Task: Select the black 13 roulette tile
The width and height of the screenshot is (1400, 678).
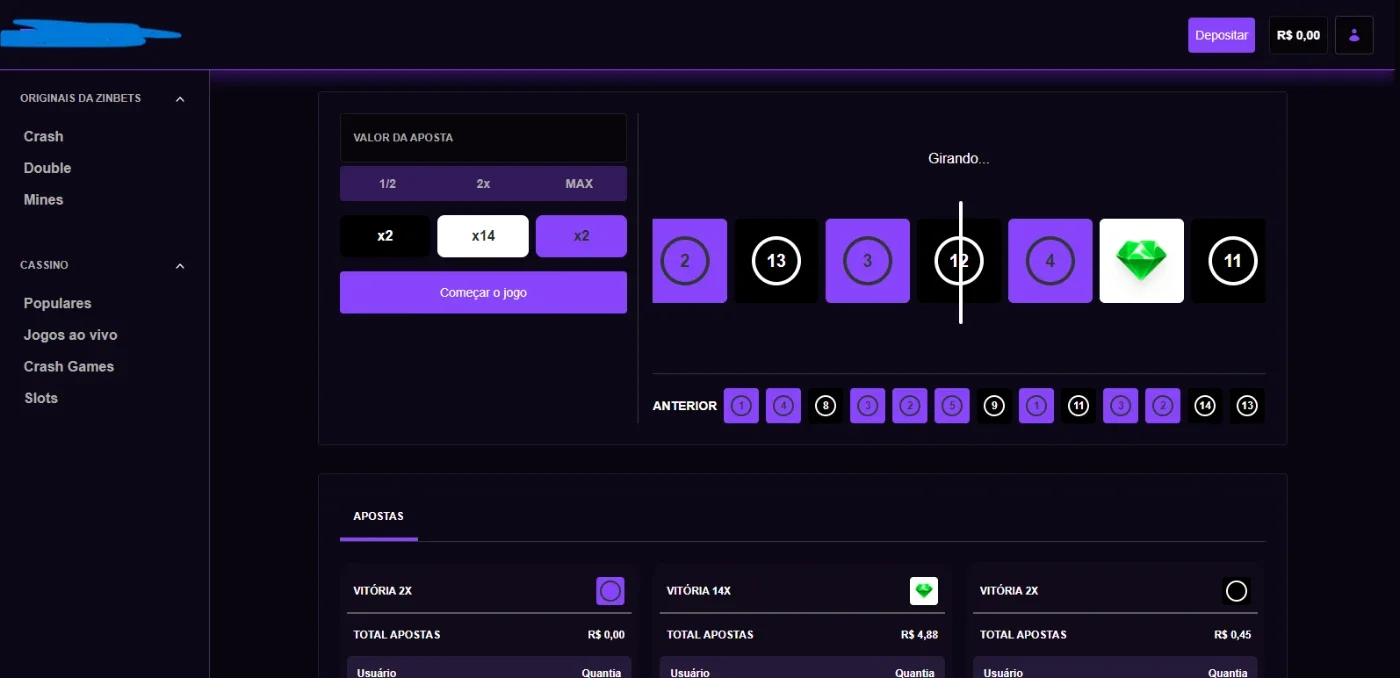Action: (x=776, y=261)
